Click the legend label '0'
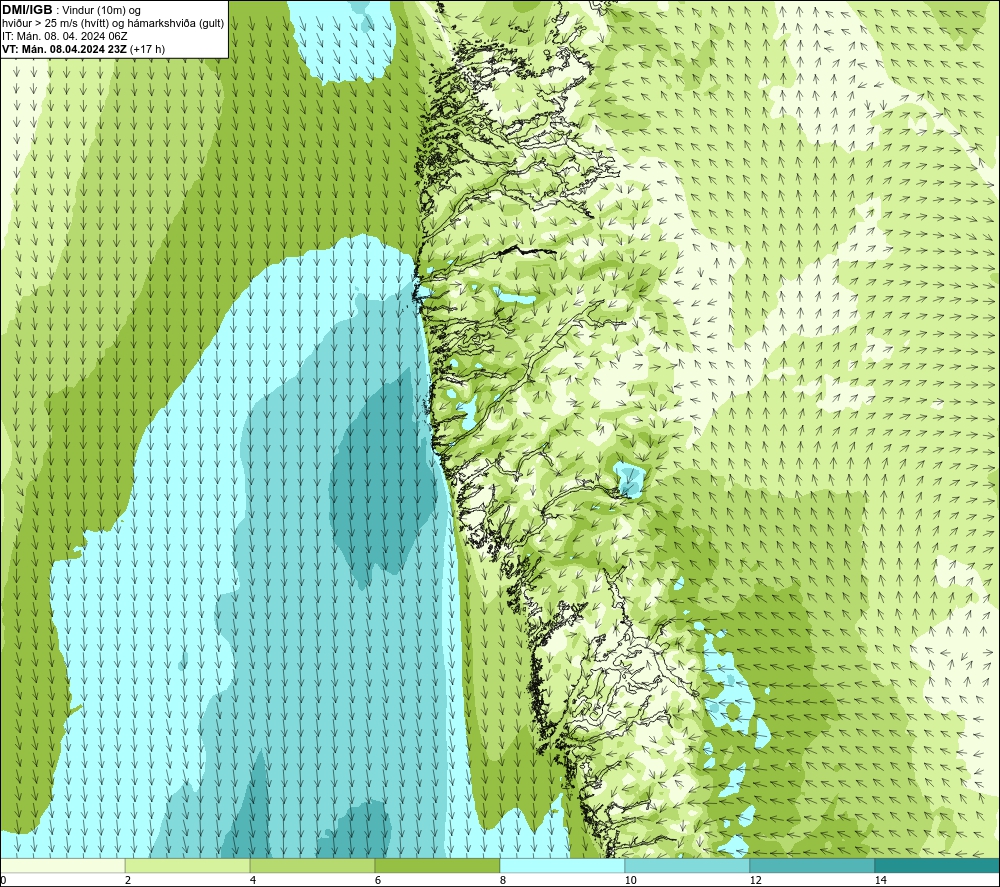1000x887 pixels. 3,881
